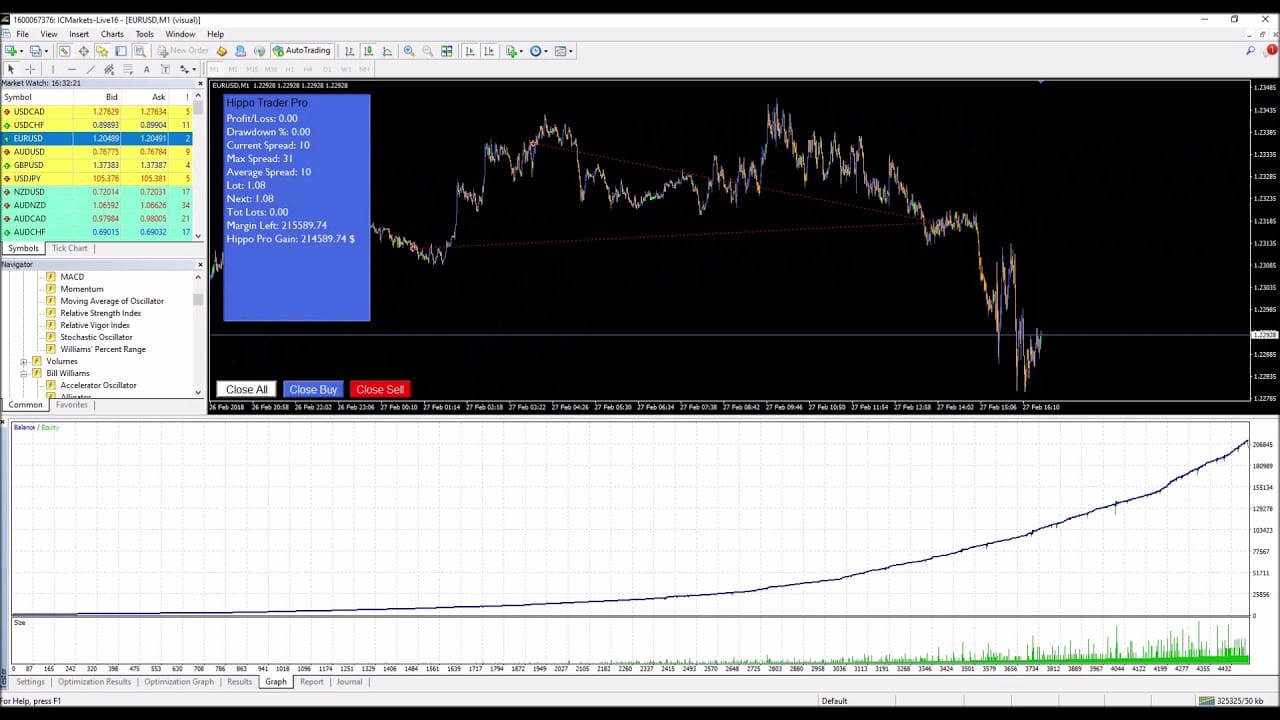Switch to the Tick Chart tab
Image resolution: width=1280 pixels, height=720 pixels.
point(70,248)
